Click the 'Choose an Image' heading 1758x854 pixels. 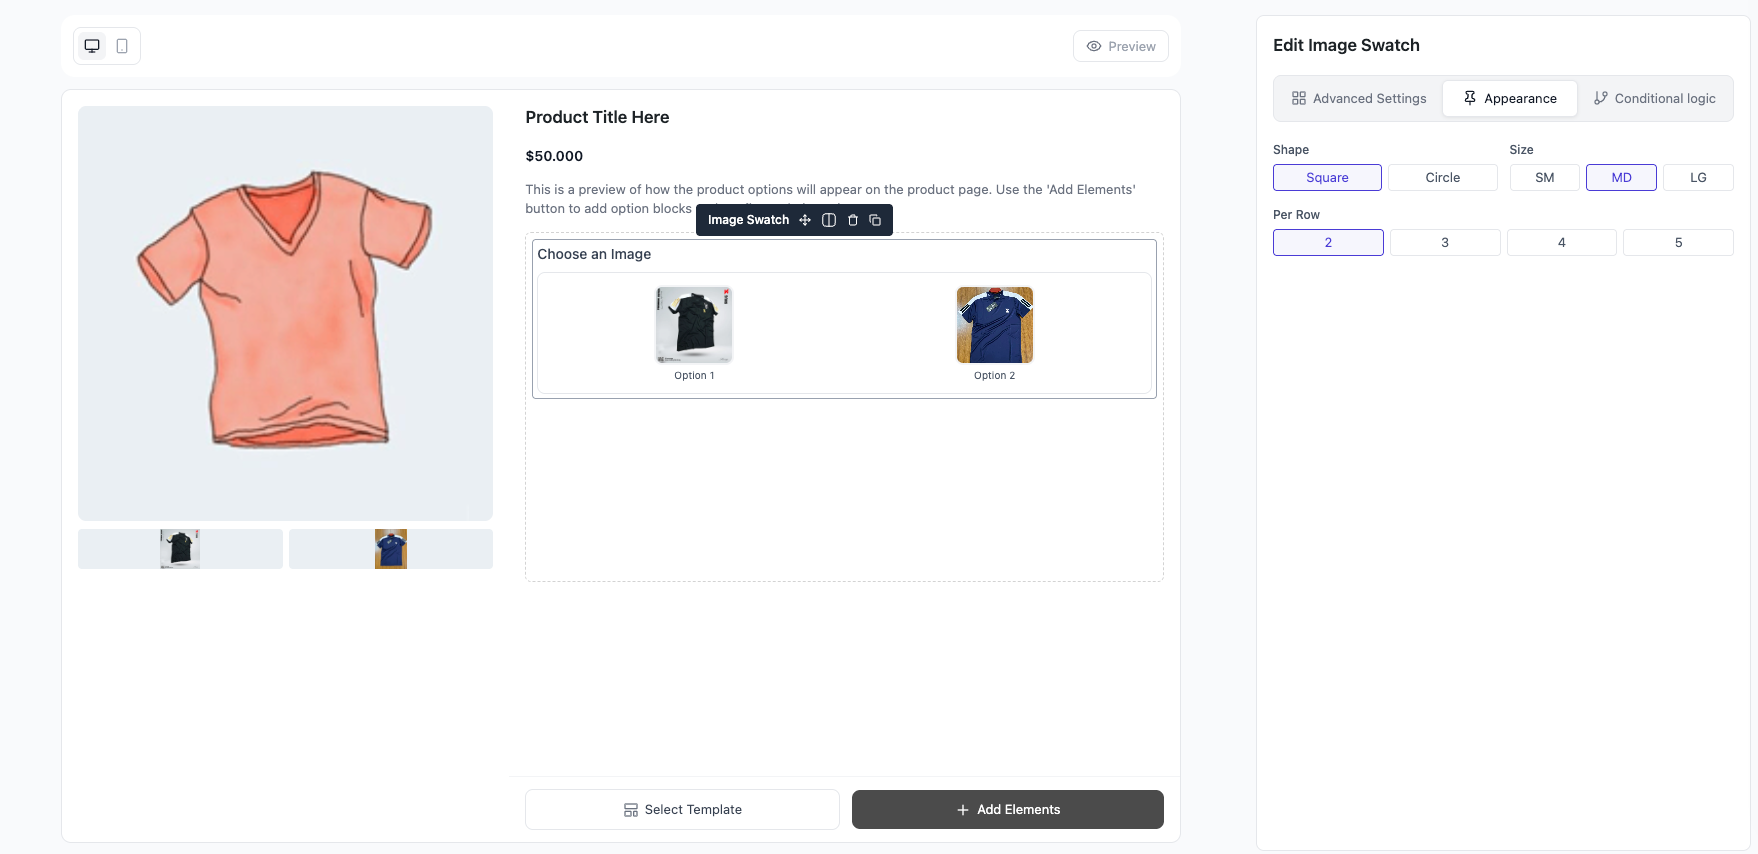pos(594,254)
